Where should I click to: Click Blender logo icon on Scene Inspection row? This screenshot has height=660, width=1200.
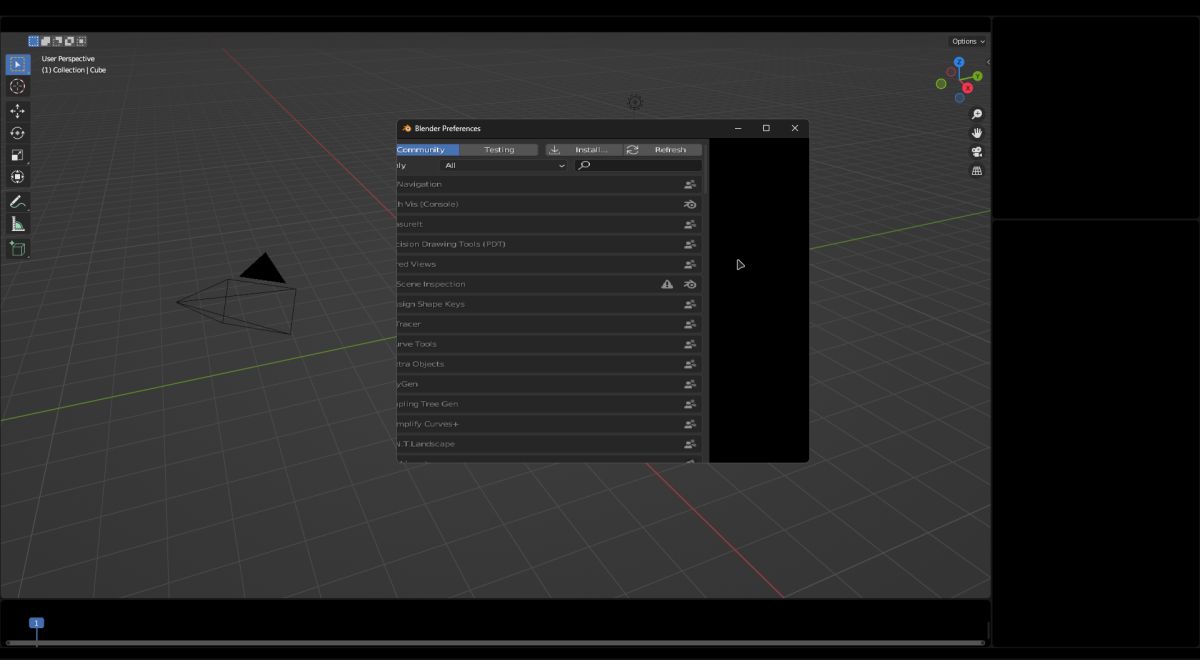[x=690, y=284]
